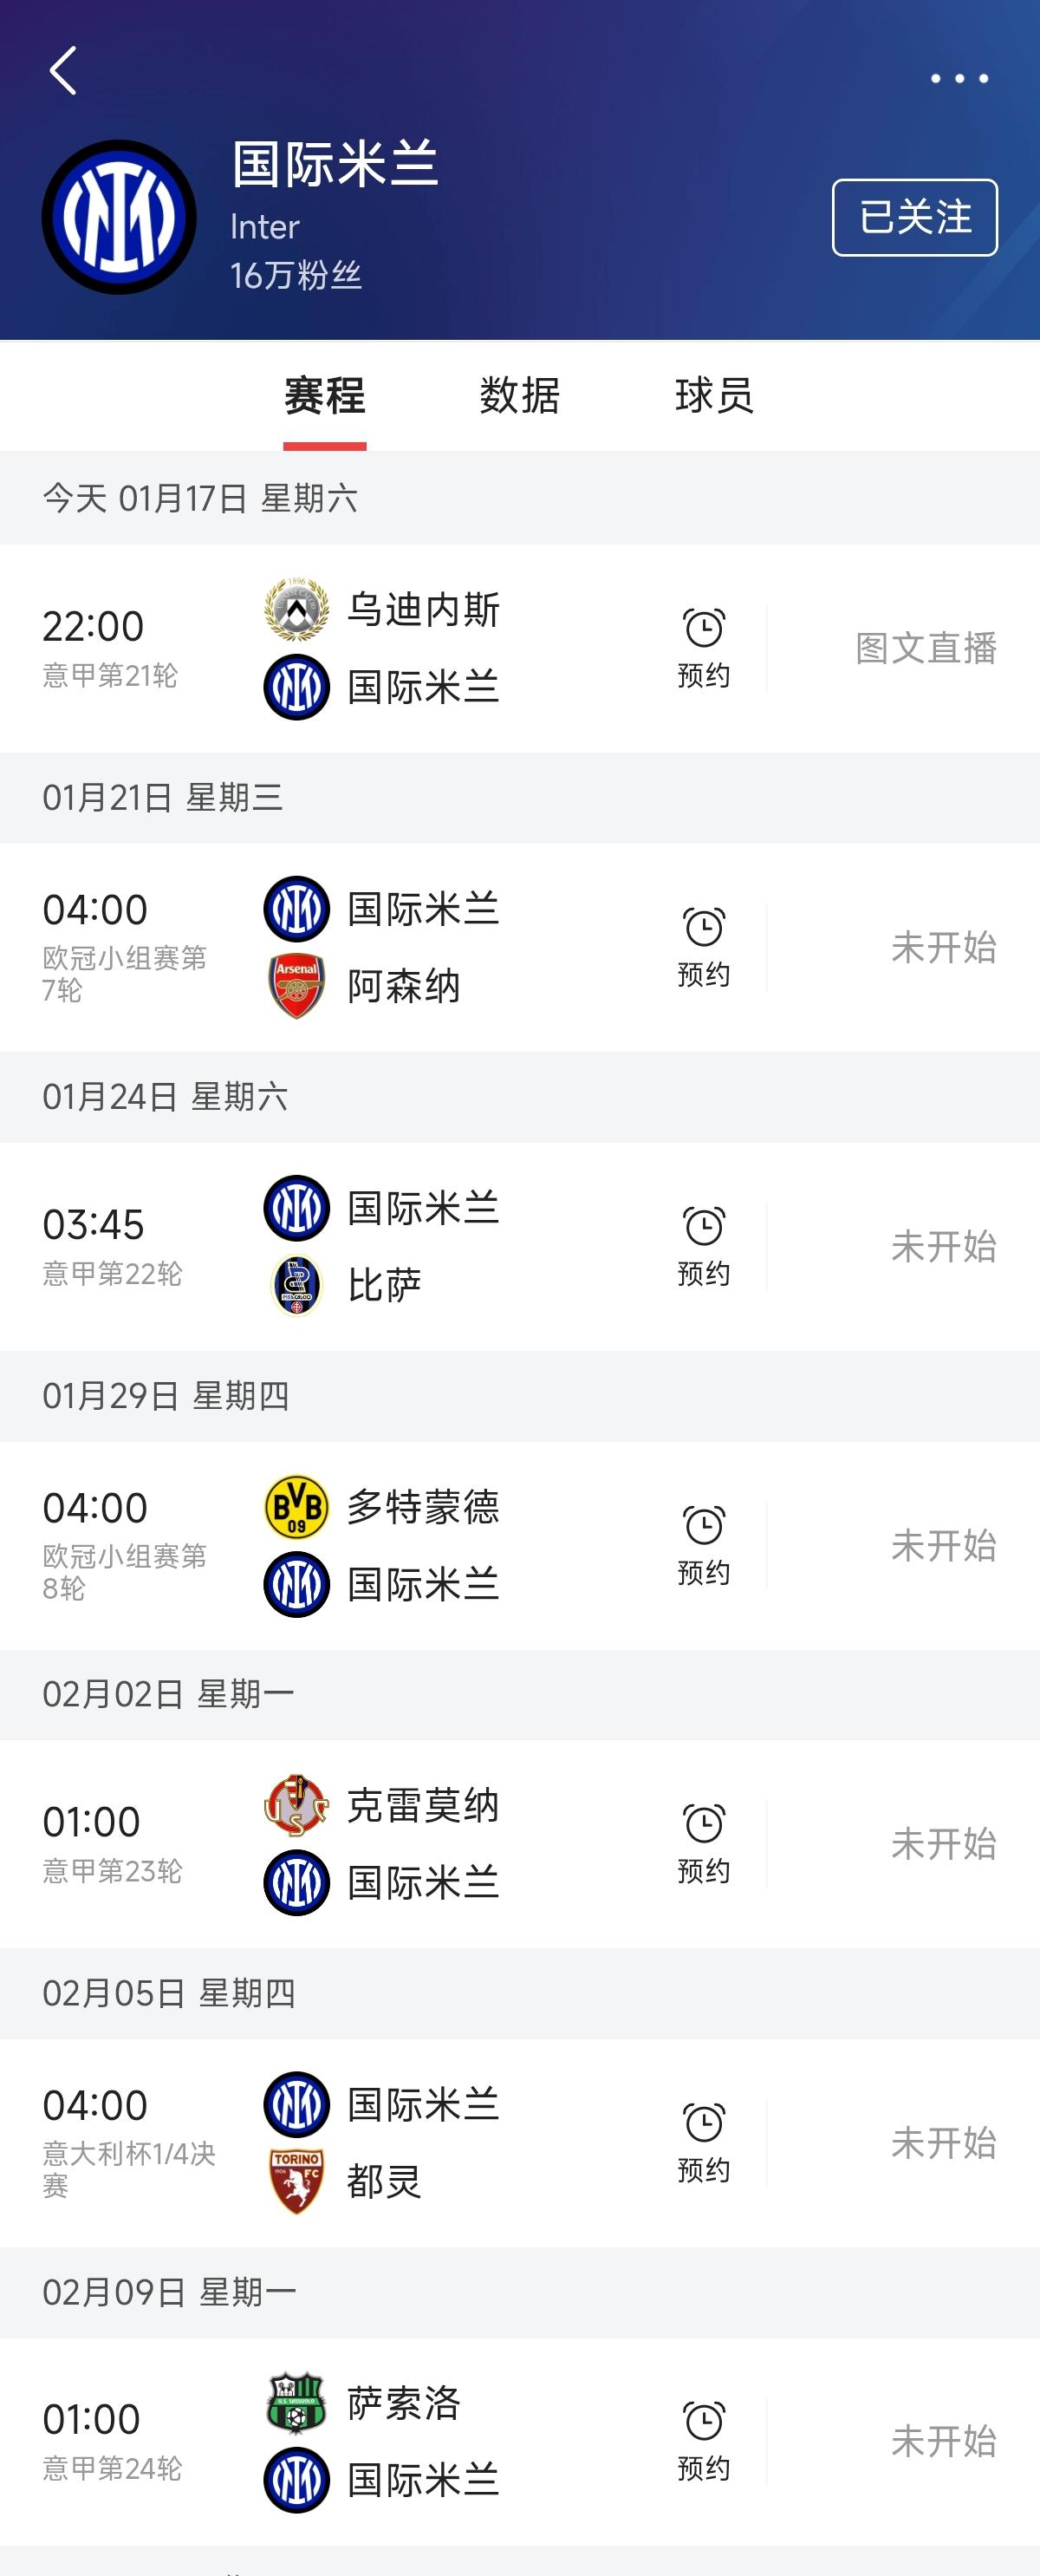Select the 赛程 tab

[x=325, y=396]
